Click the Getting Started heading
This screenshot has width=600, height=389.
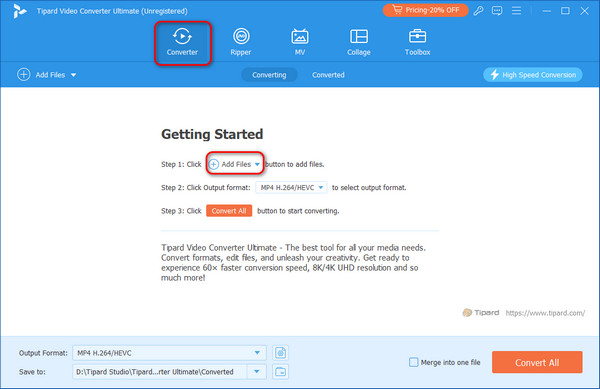pos(212,134)
